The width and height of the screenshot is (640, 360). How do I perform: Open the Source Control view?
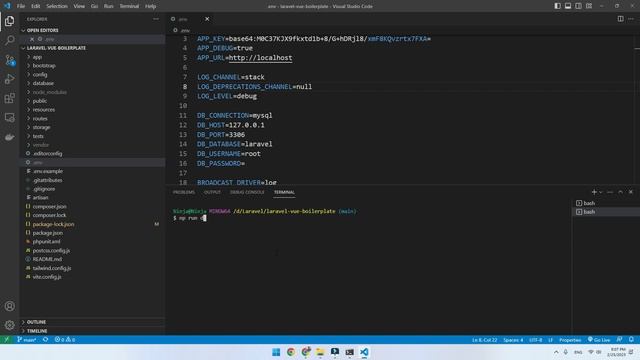9,60
